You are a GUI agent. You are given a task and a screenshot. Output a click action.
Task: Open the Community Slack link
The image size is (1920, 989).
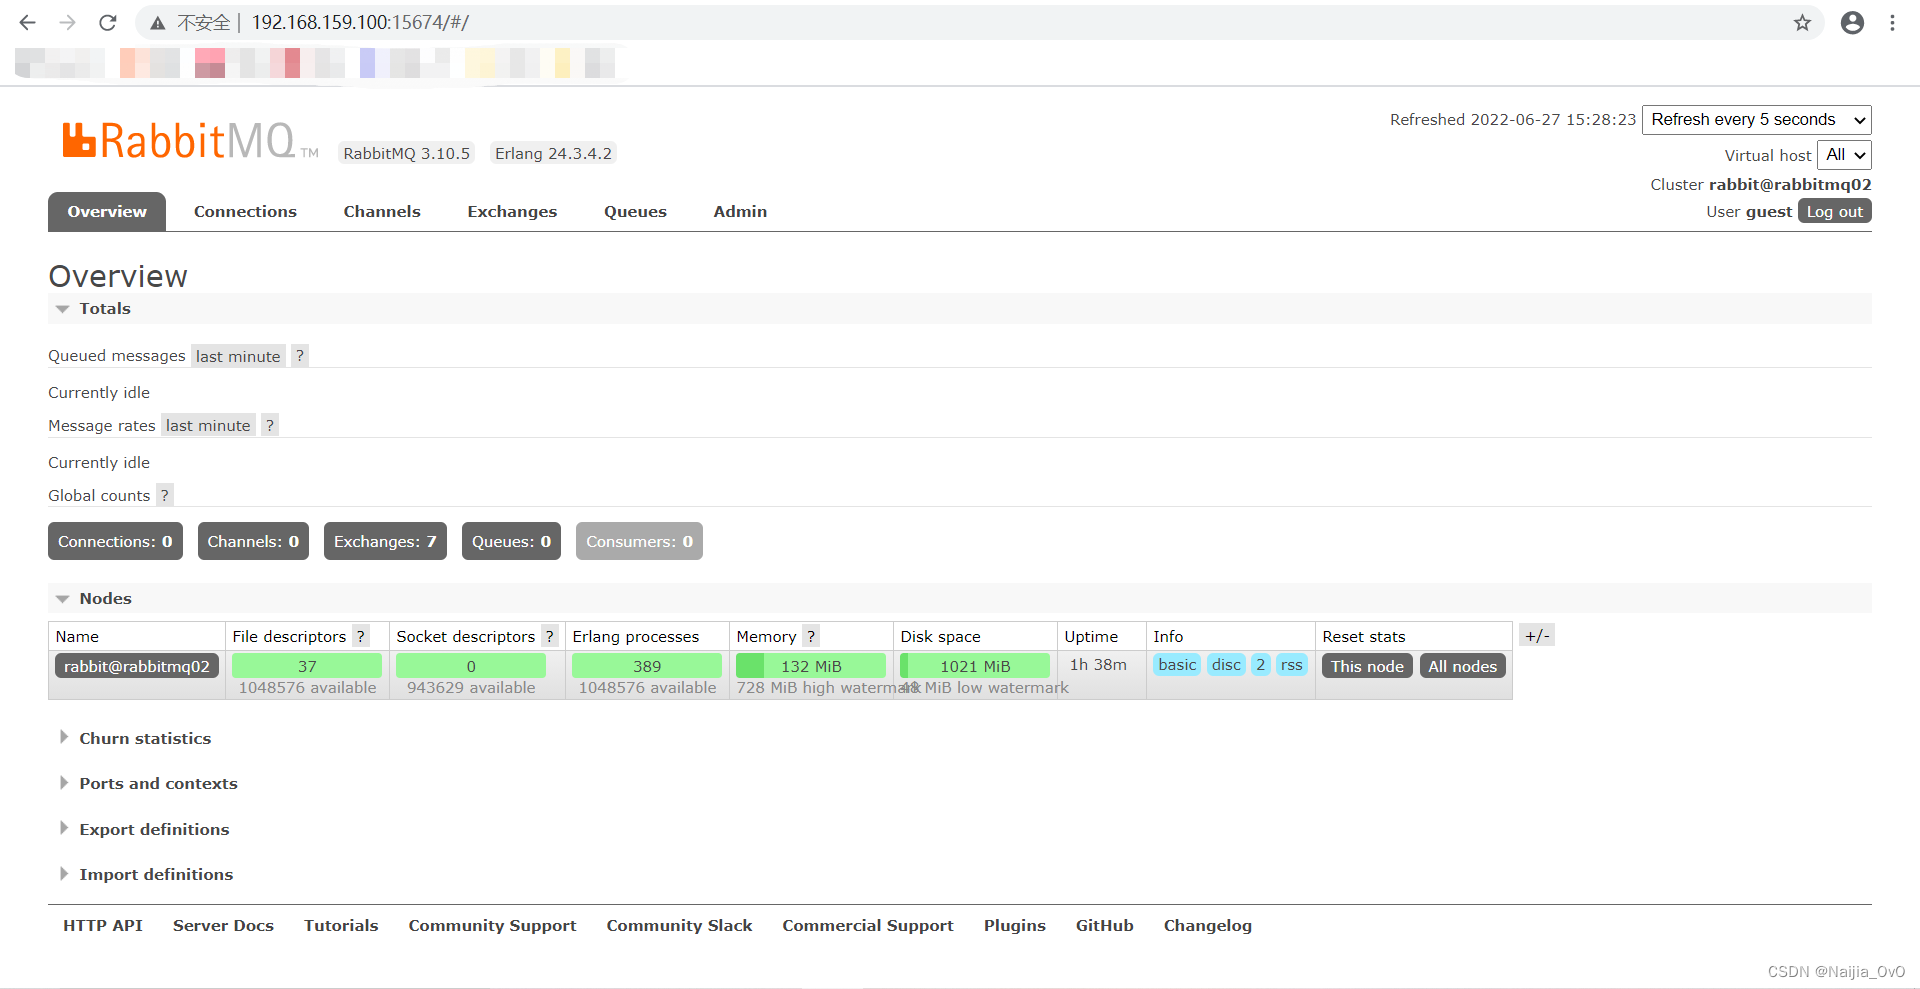point(679,926)
